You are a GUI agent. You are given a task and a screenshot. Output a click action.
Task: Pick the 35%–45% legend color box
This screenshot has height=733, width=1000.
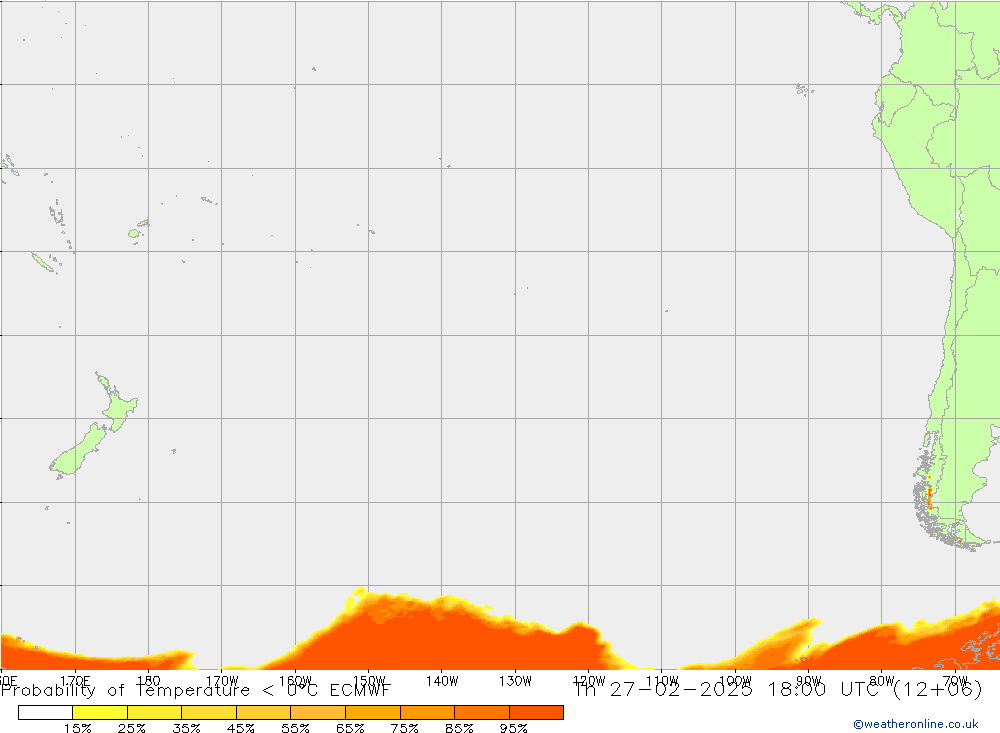209,712
